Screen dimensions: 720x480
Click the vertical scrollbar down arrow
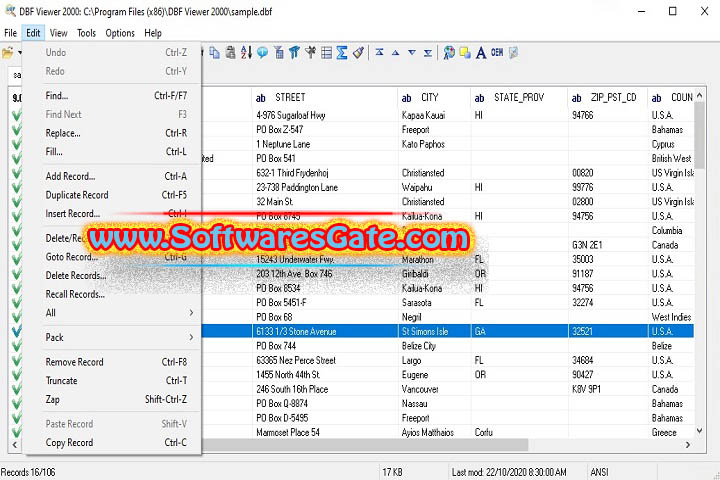[x=699, y=431]
